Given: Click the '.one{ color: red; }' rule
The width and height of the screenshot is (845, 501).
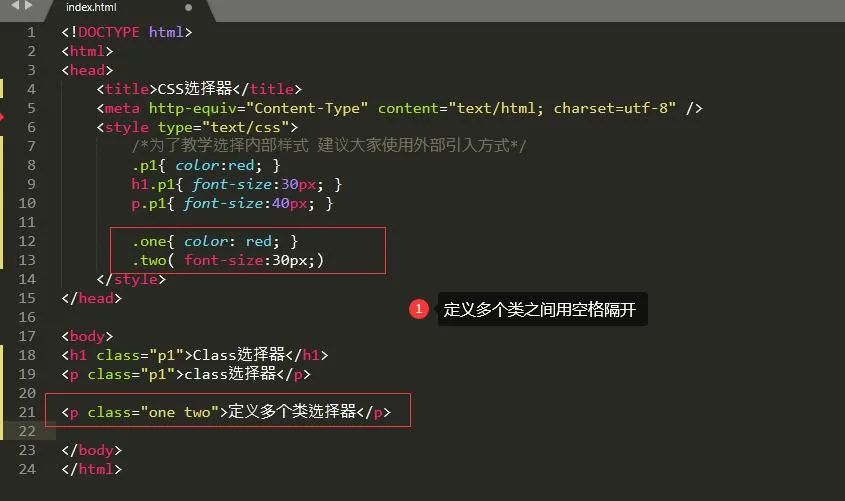Looking at the screenshot, I should click(x=215, y=241).
